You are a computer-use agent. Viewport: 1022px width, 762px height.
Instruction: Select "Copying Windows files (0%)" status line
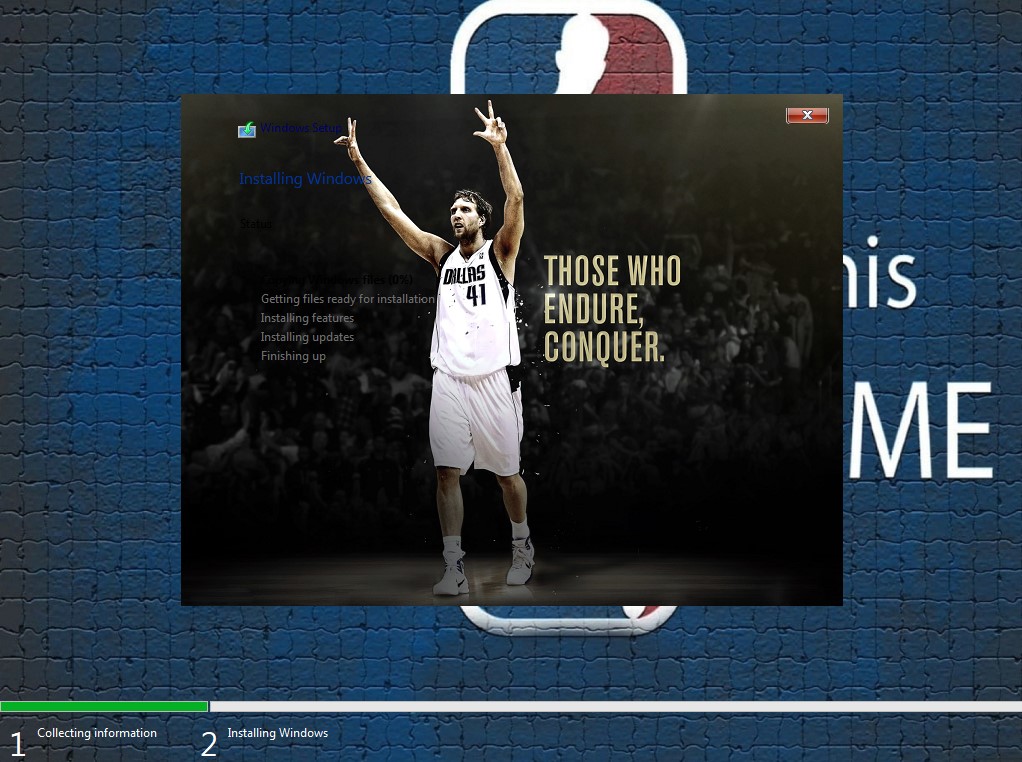(336, 280)
